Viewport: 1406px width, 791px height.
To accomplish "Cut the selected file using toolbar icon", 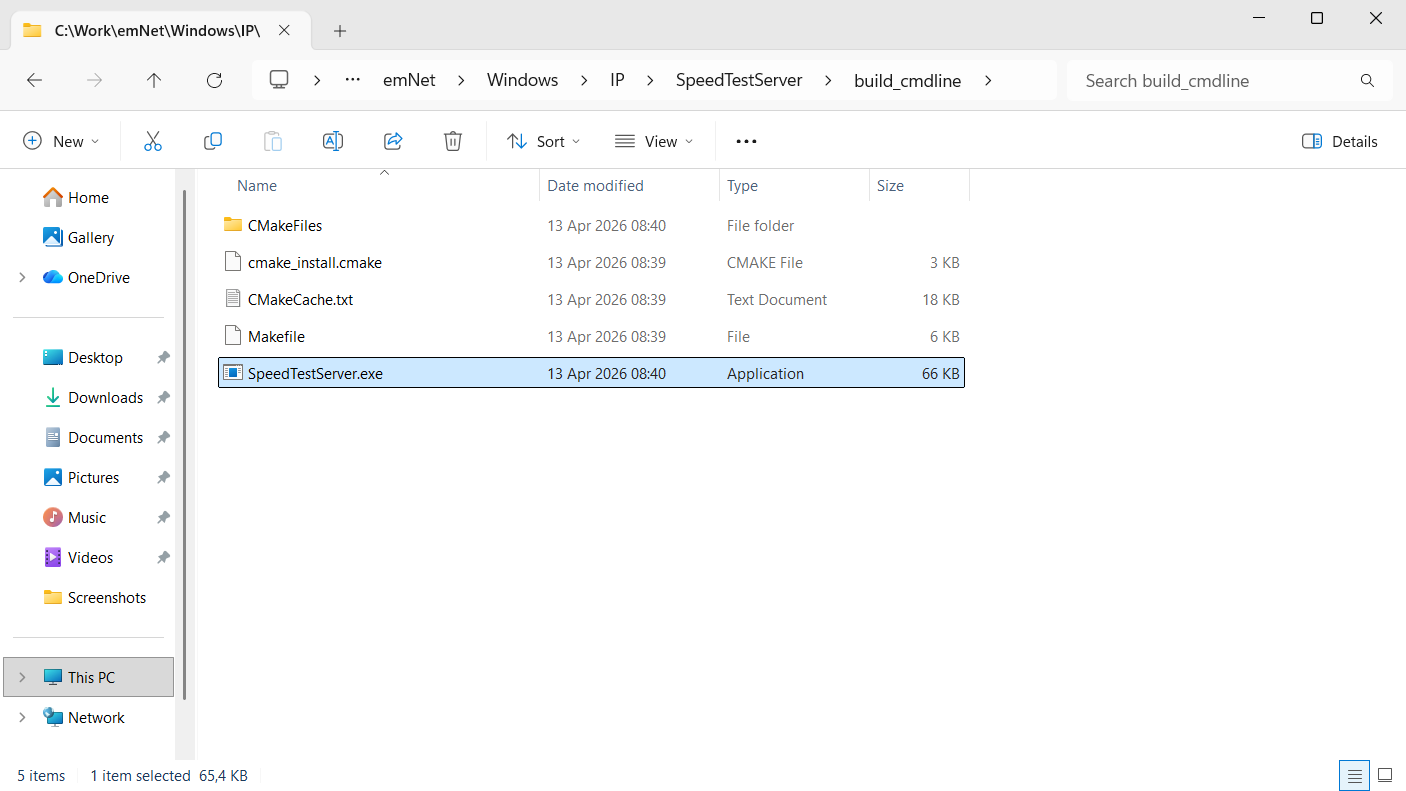I will 152,140.
